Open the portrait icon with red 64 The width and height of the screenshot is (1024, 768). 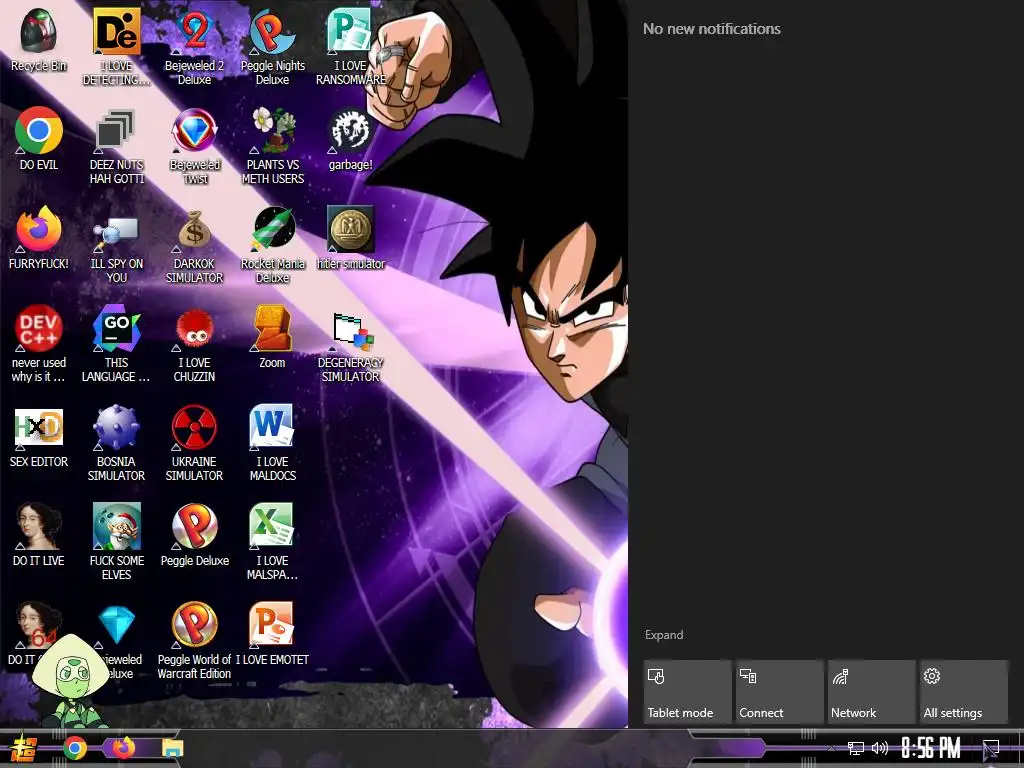39,626
